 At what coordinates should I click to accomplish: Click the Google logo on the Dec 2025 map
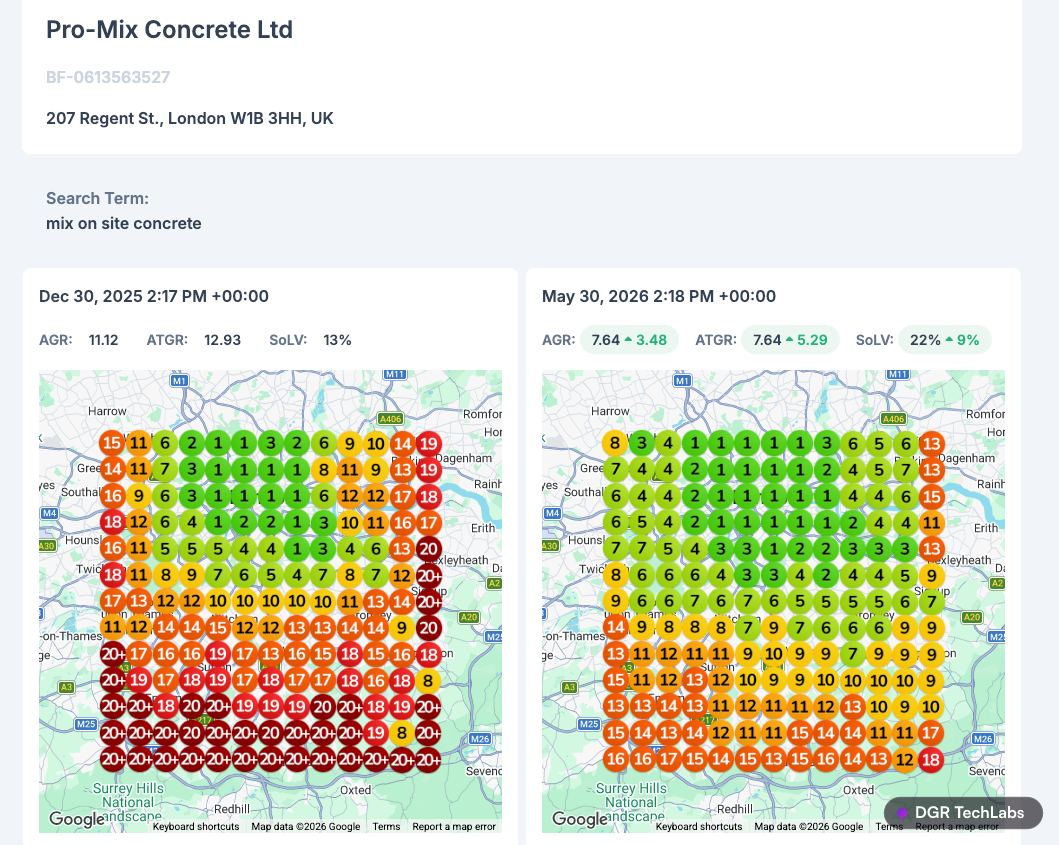76,819
